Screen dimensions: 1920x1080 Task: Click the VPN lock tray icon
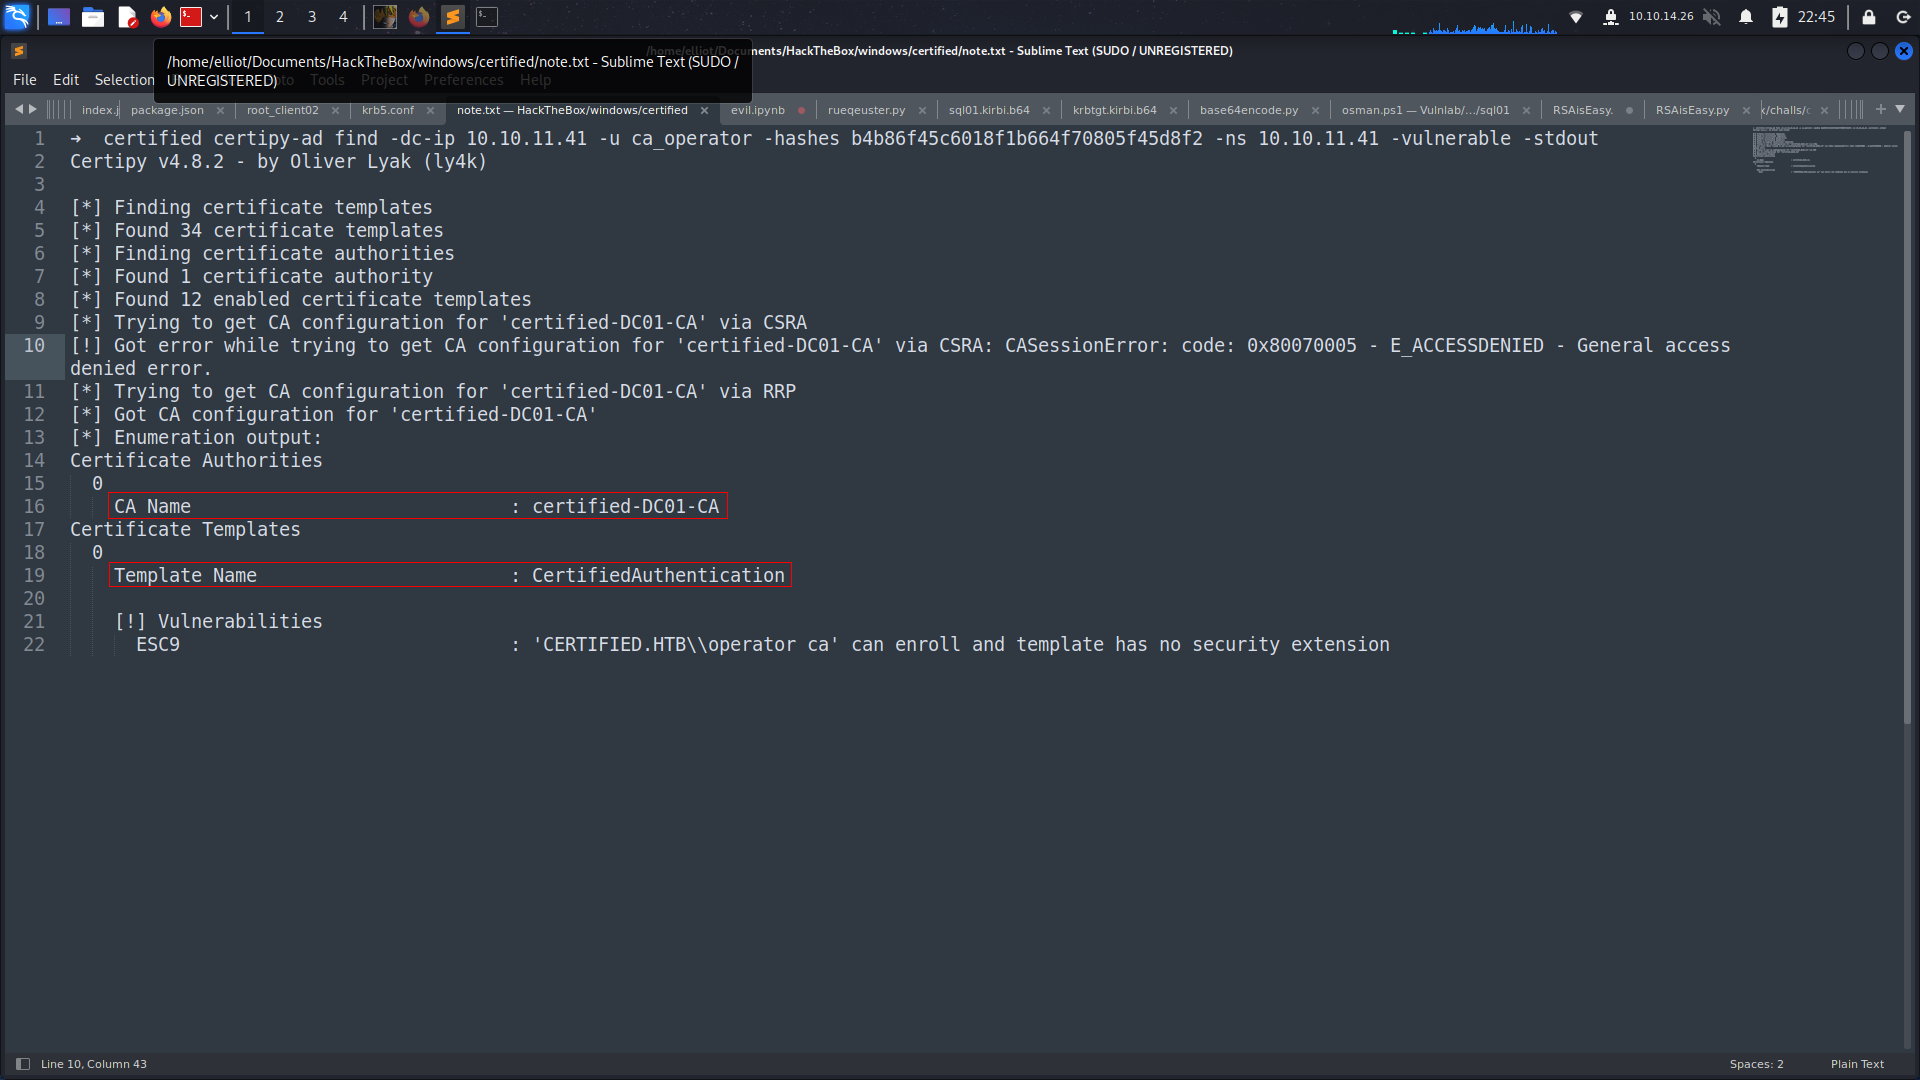(x=1611, y=17)
